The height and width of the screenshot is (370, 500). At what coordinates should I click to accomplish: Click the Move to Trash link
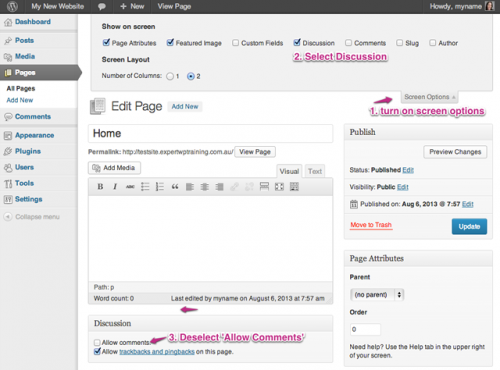[371, 225]
